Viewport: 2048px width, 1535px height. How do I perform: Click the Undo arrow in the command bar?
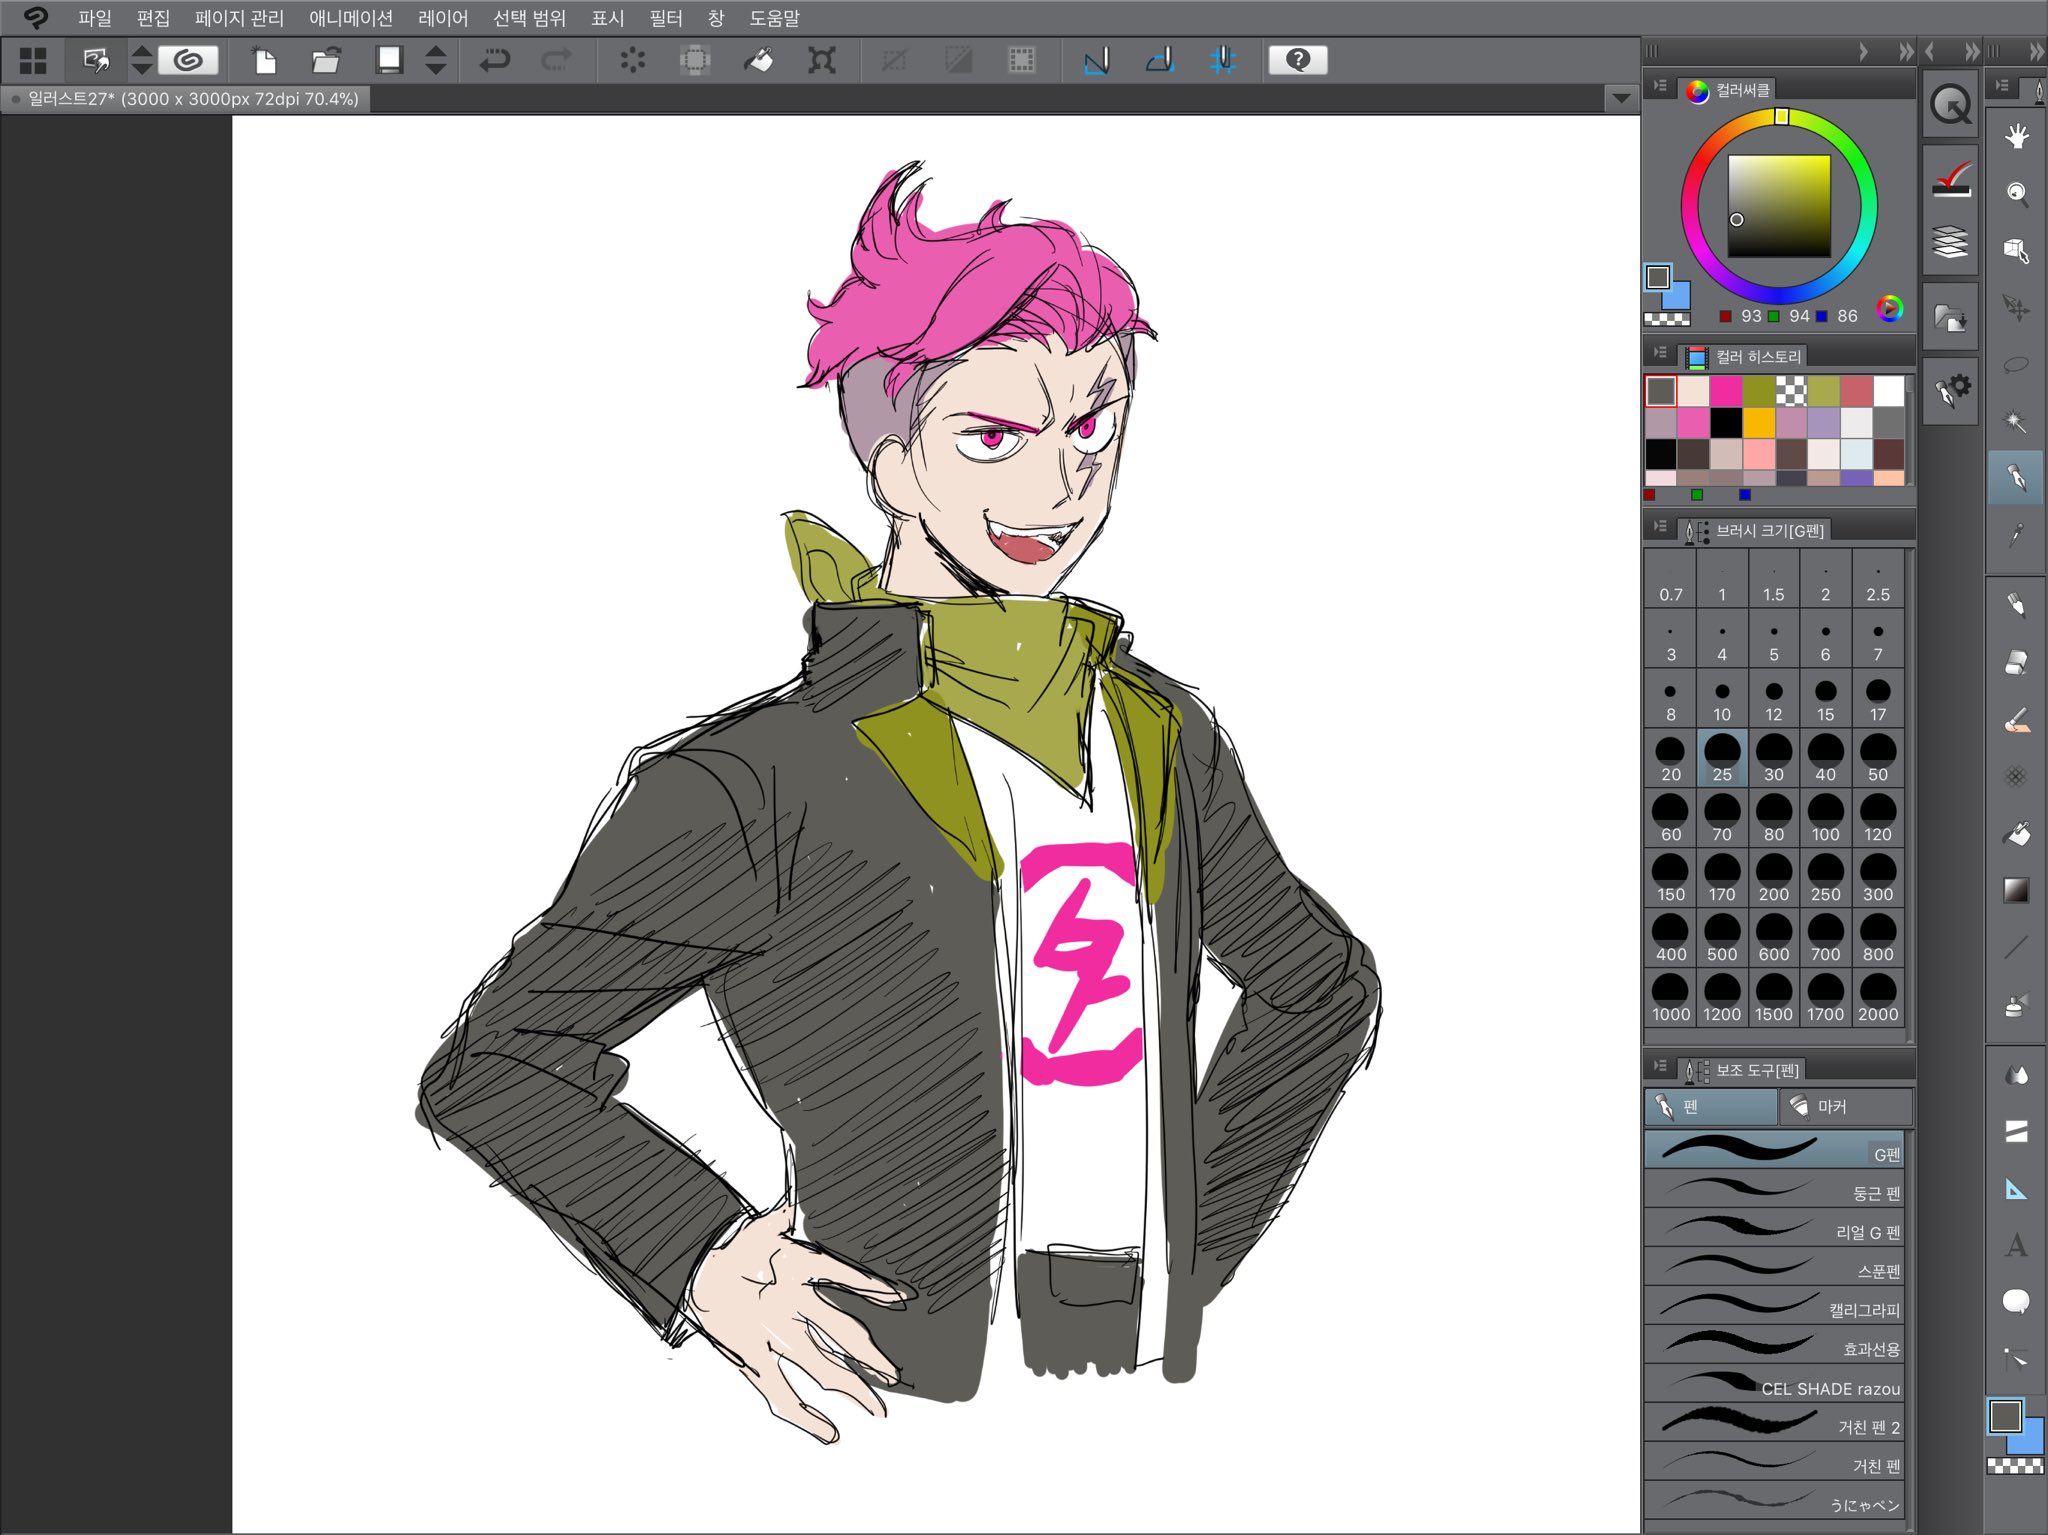point(494,61)
